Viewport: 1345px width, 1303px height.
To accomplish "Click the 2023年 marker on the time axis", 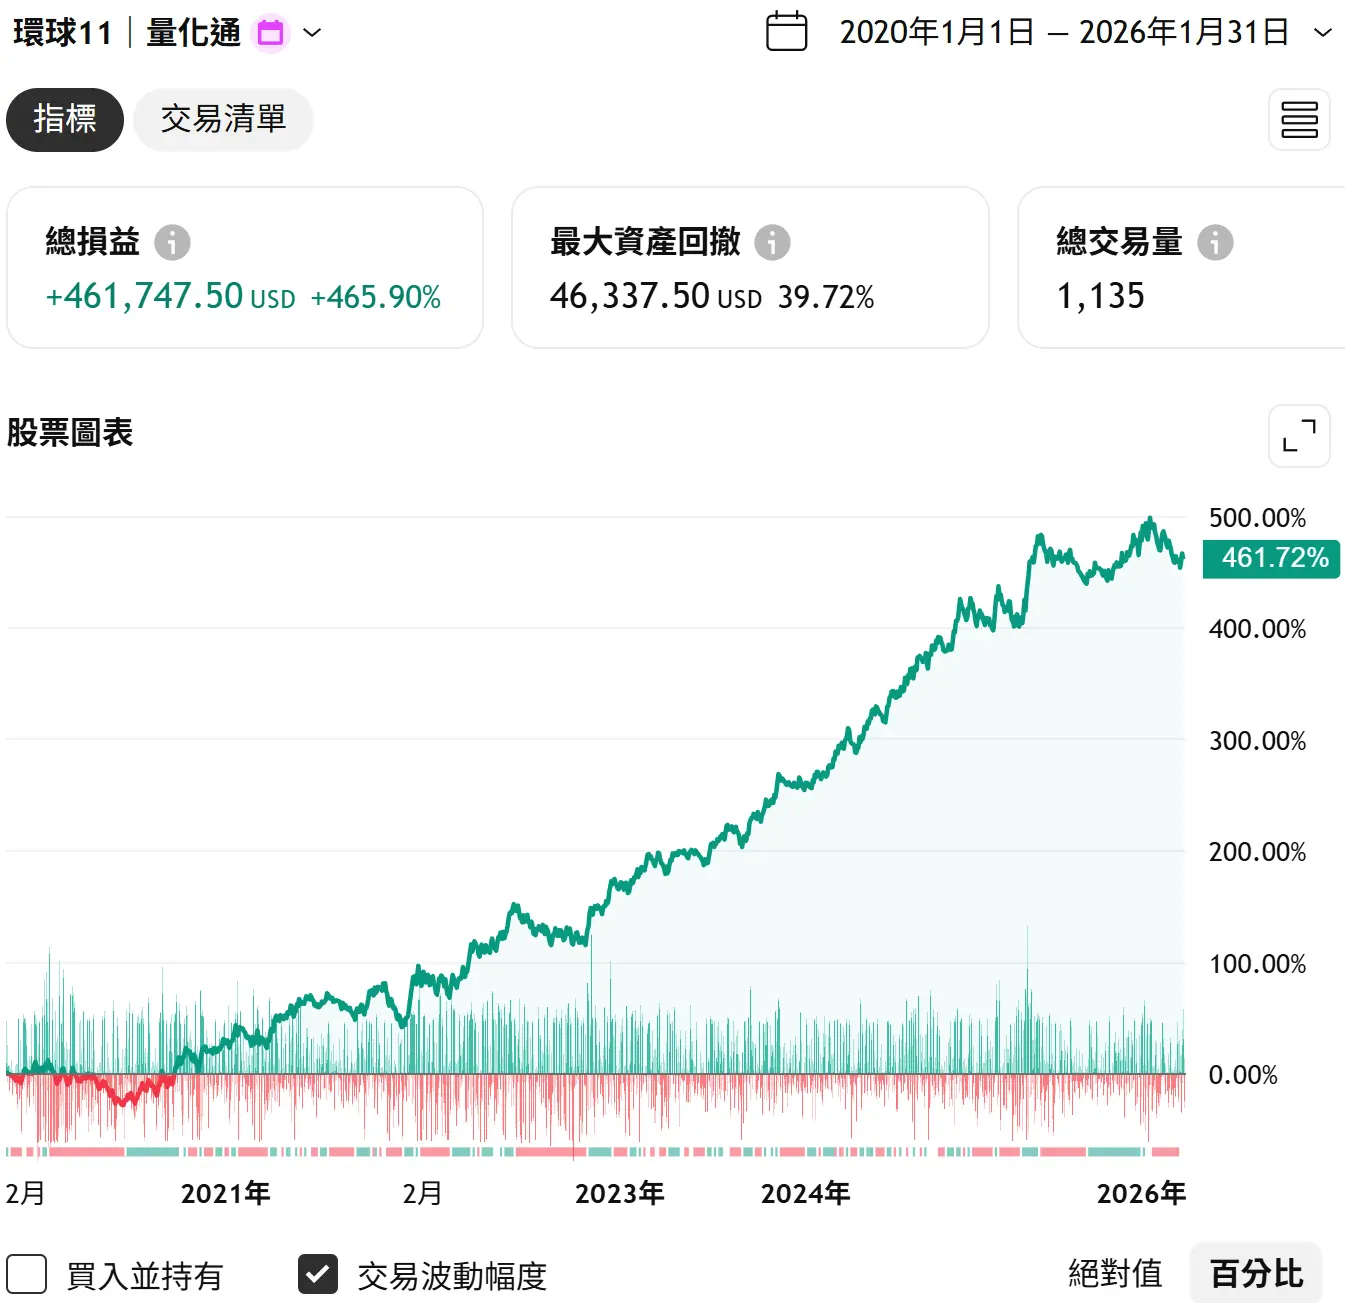I will pyautogui.click(x=619, y=1194).
